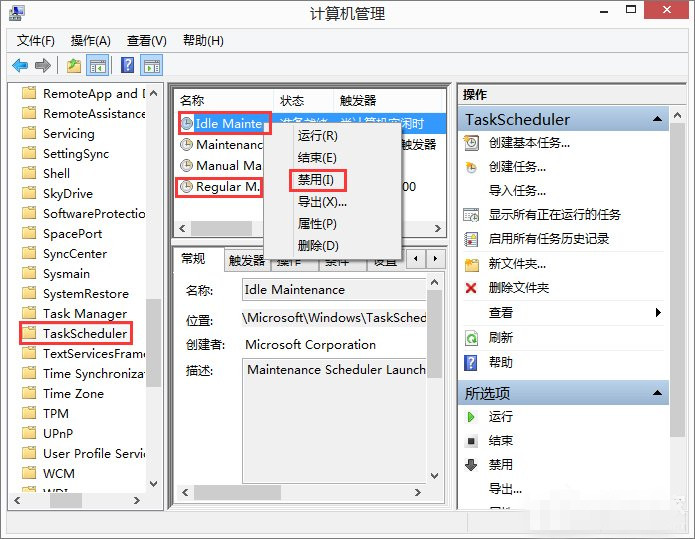695x539 pixels.
Task: Click the Shell folder icon in the tree
Action: coord(29,173)
